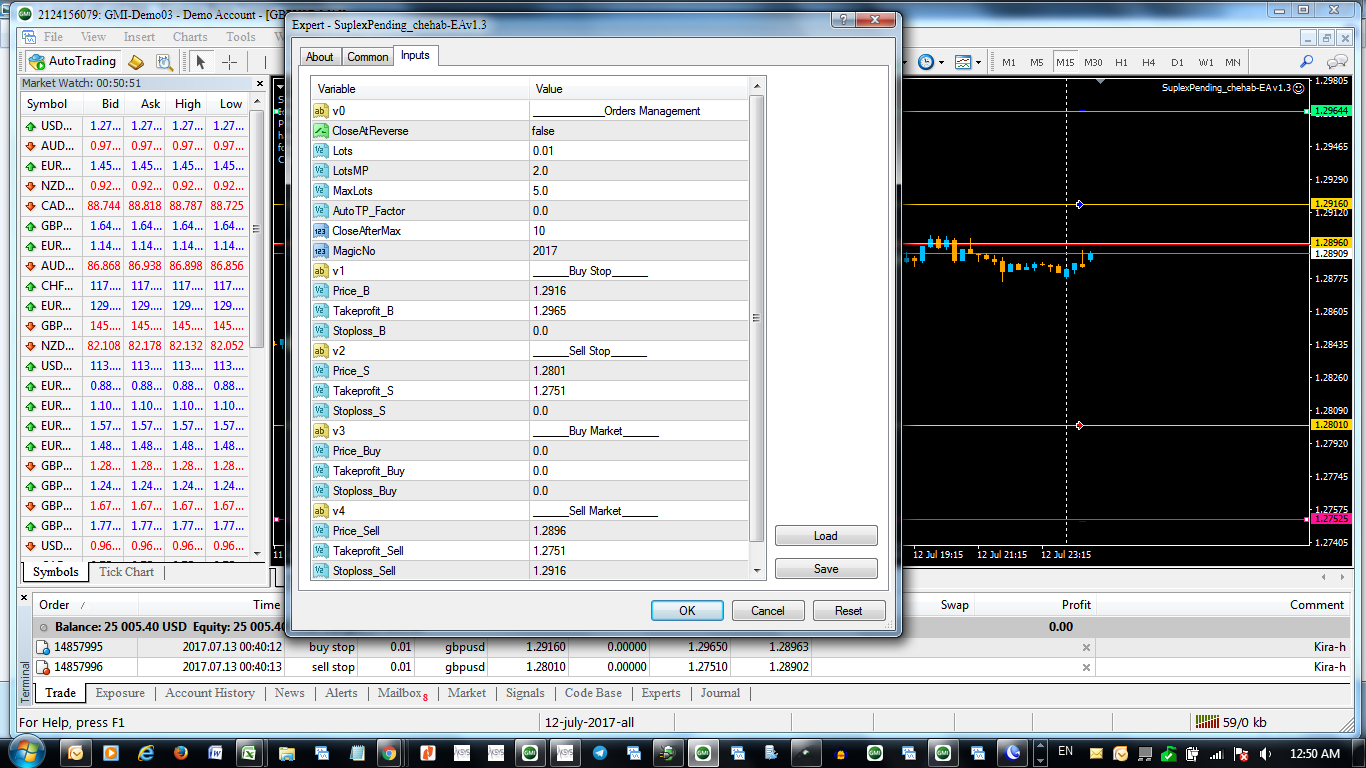Image resolution: width=1366 pixels, height=768 pixels.
Task: Expand the templates dropdown arrow
Action: [978, 62]
